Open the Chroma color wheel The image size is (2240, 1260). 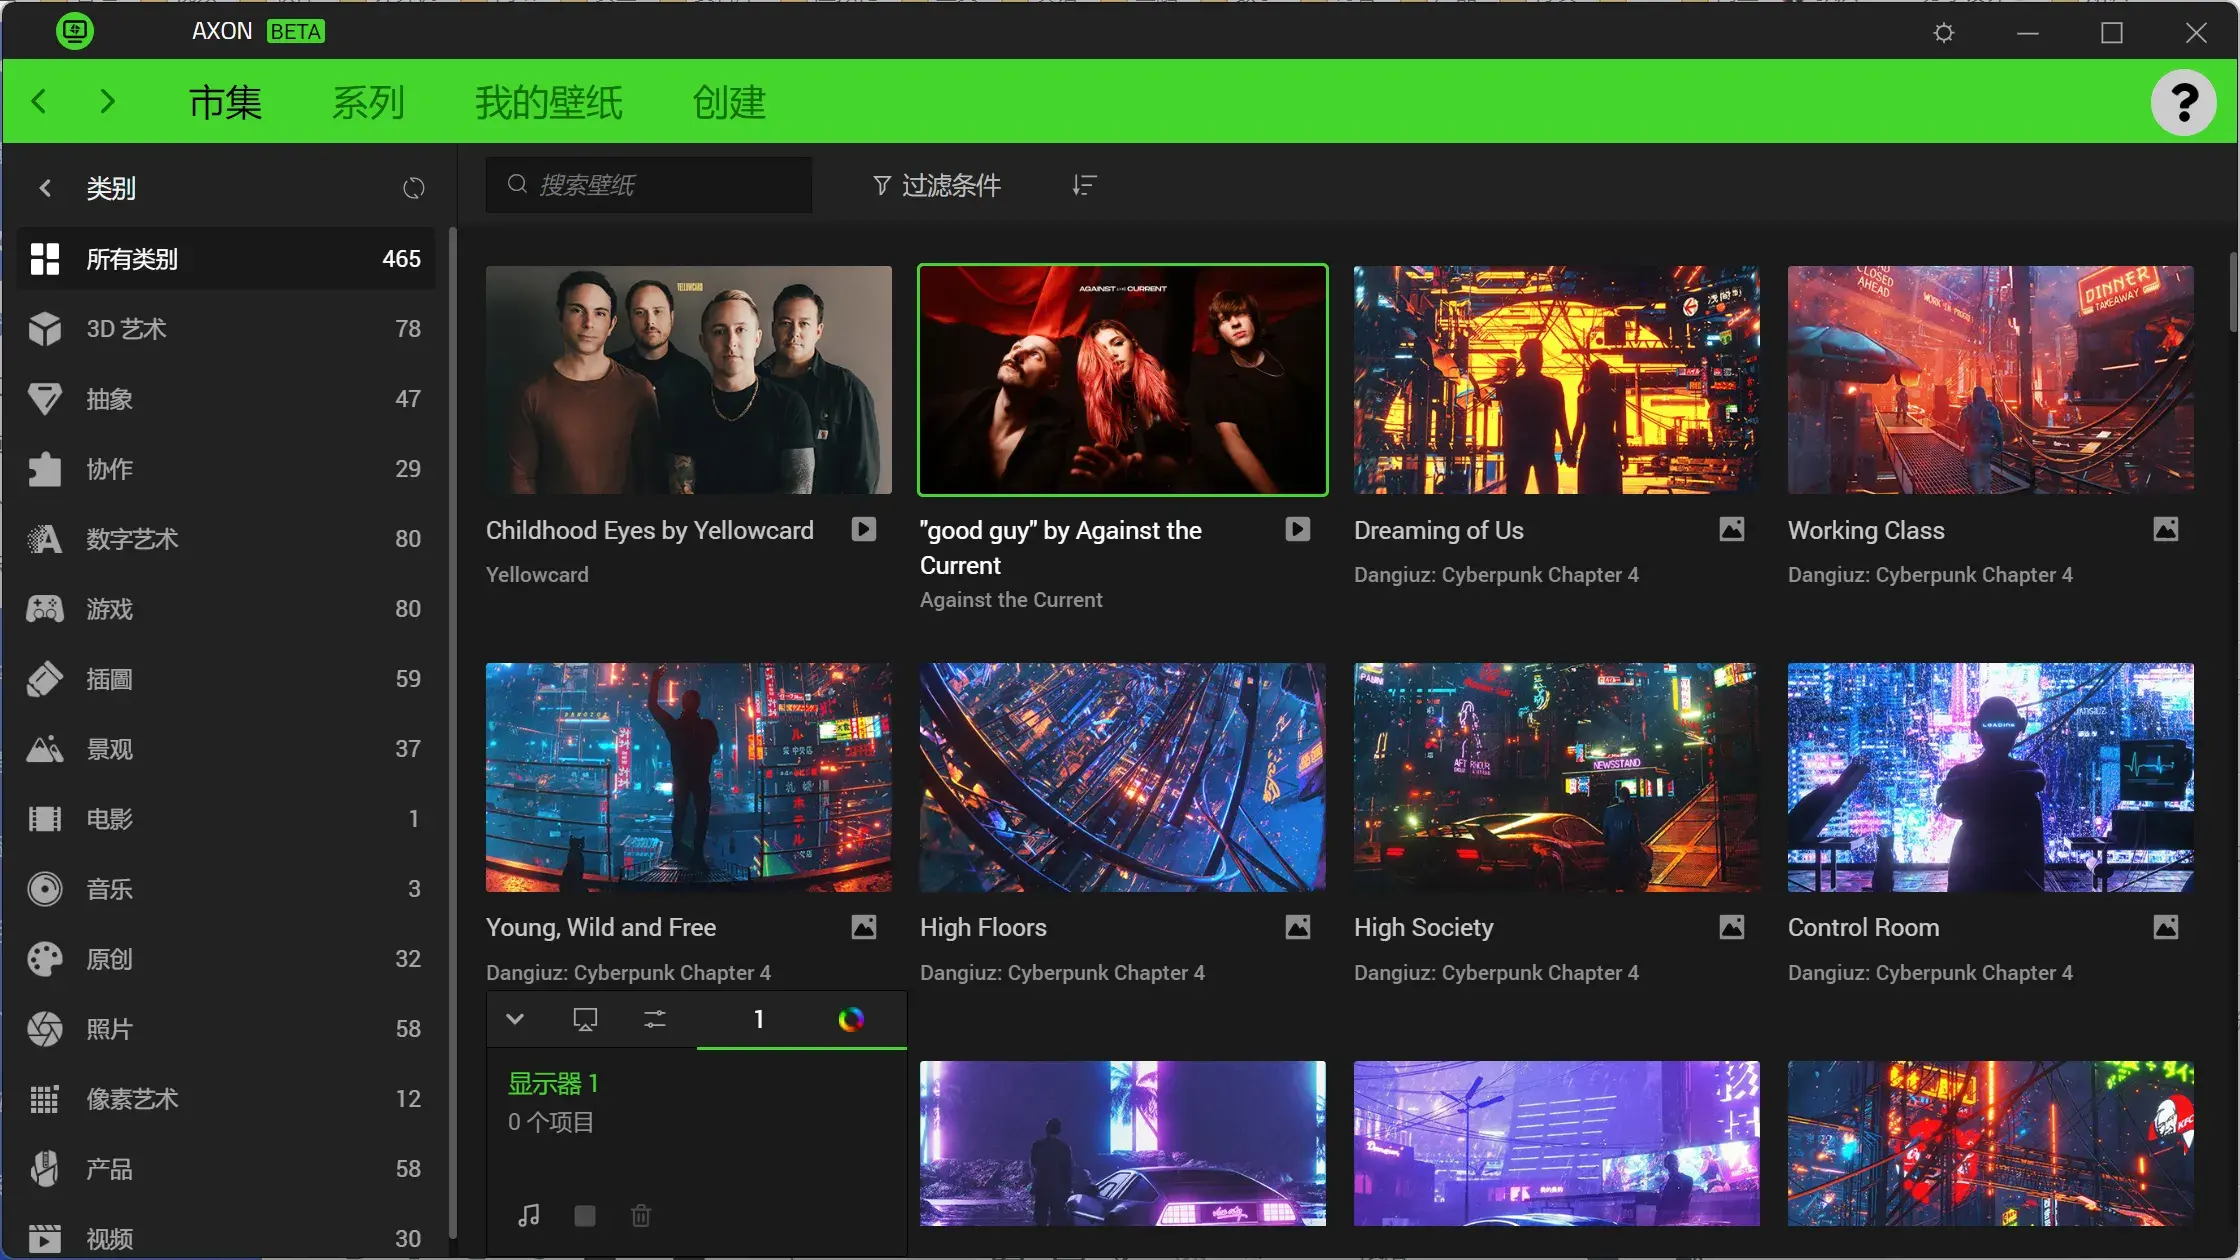point(851,1019)
